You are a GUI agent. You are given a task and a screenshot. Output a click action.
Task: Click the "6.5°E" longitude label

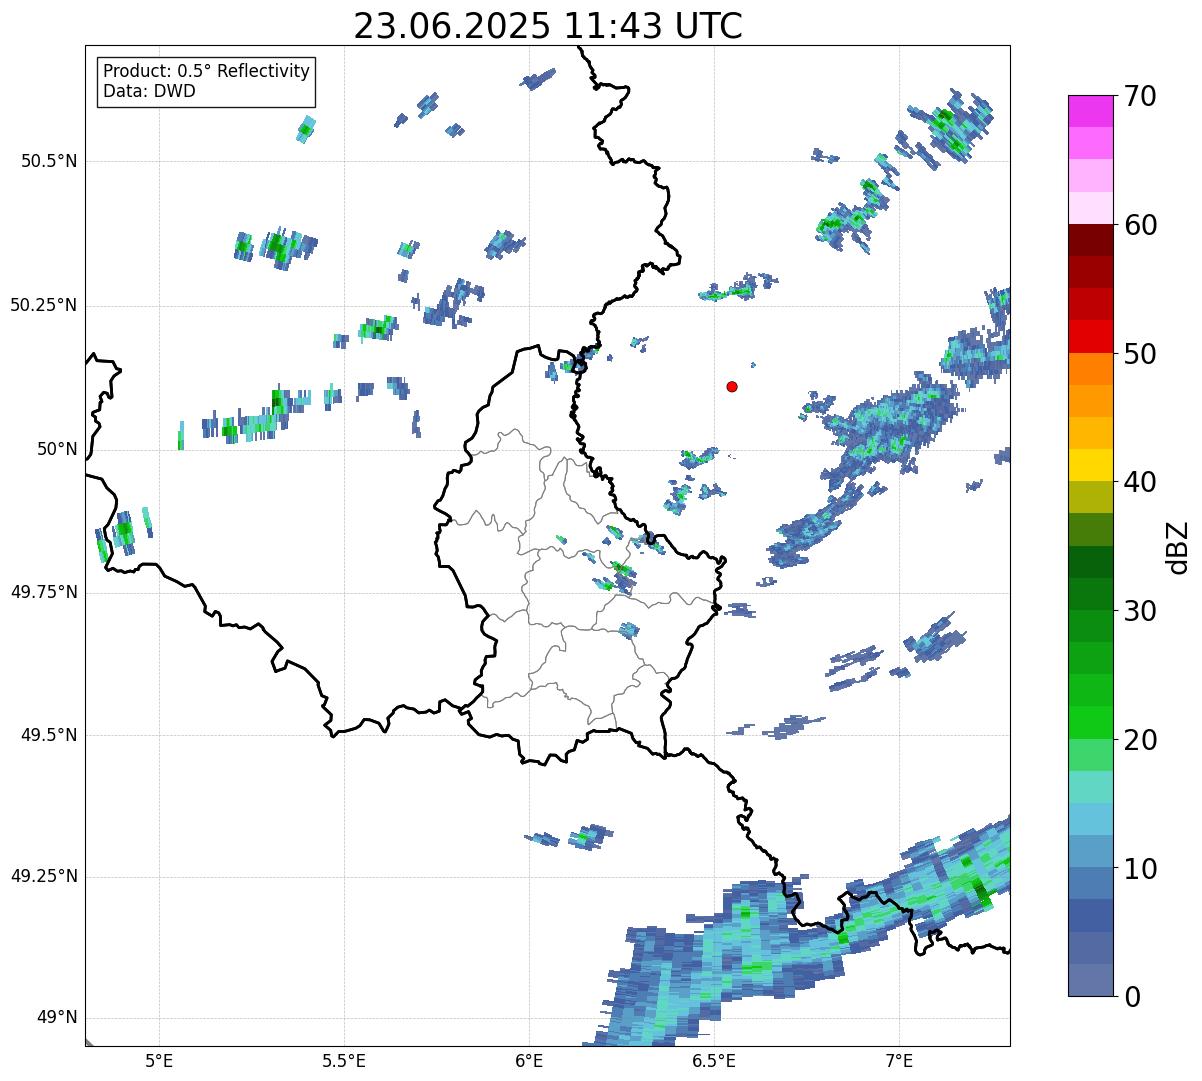point(714,1060)
